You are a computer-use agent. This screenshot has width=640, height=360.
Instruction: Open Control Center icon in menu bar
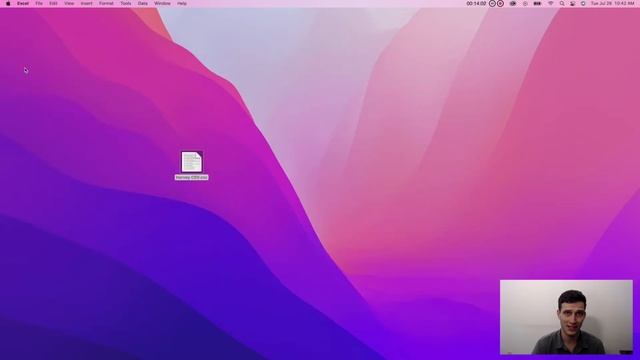tap(573, 3)
